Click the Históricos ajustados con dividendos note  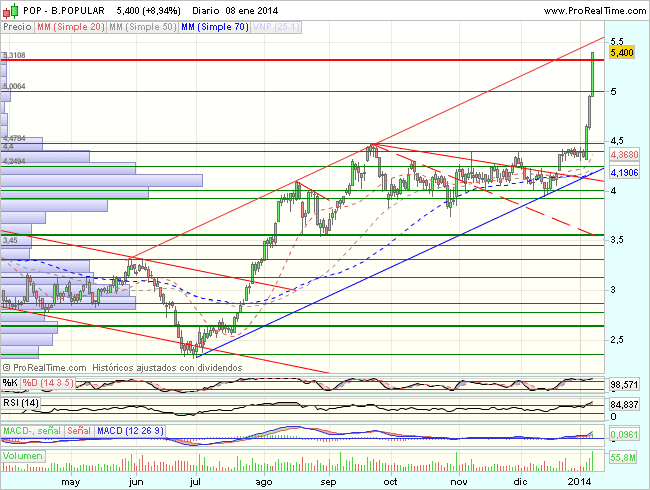coord(167,368)
